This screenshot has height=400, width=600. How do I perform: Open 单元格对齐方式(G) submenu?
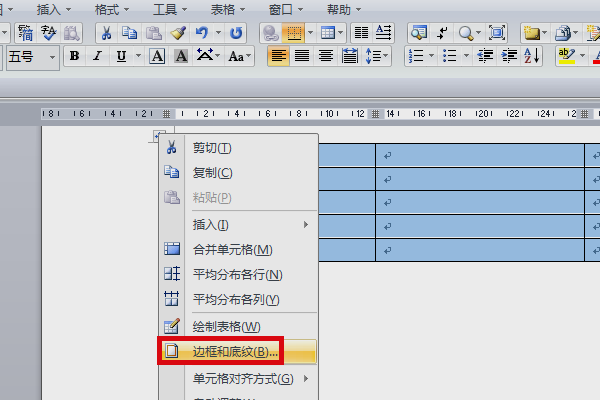tap(238, 379)
